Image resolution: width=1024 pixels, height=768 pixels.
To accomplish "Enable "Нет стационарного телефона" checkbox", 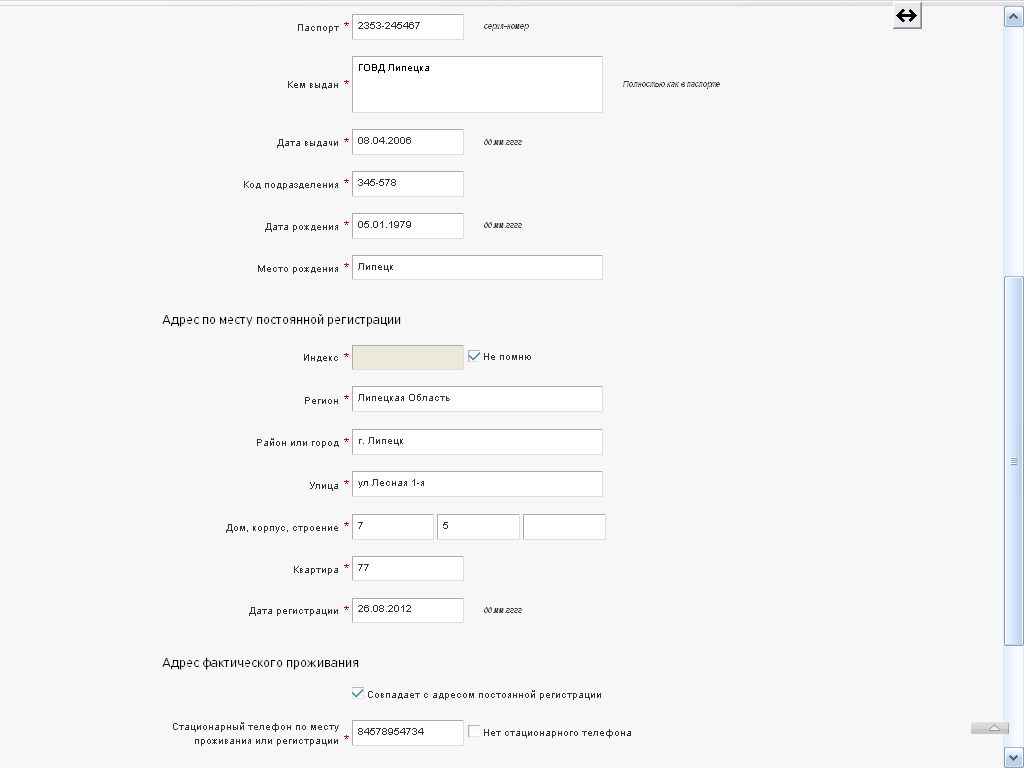I will pos(474,732).
